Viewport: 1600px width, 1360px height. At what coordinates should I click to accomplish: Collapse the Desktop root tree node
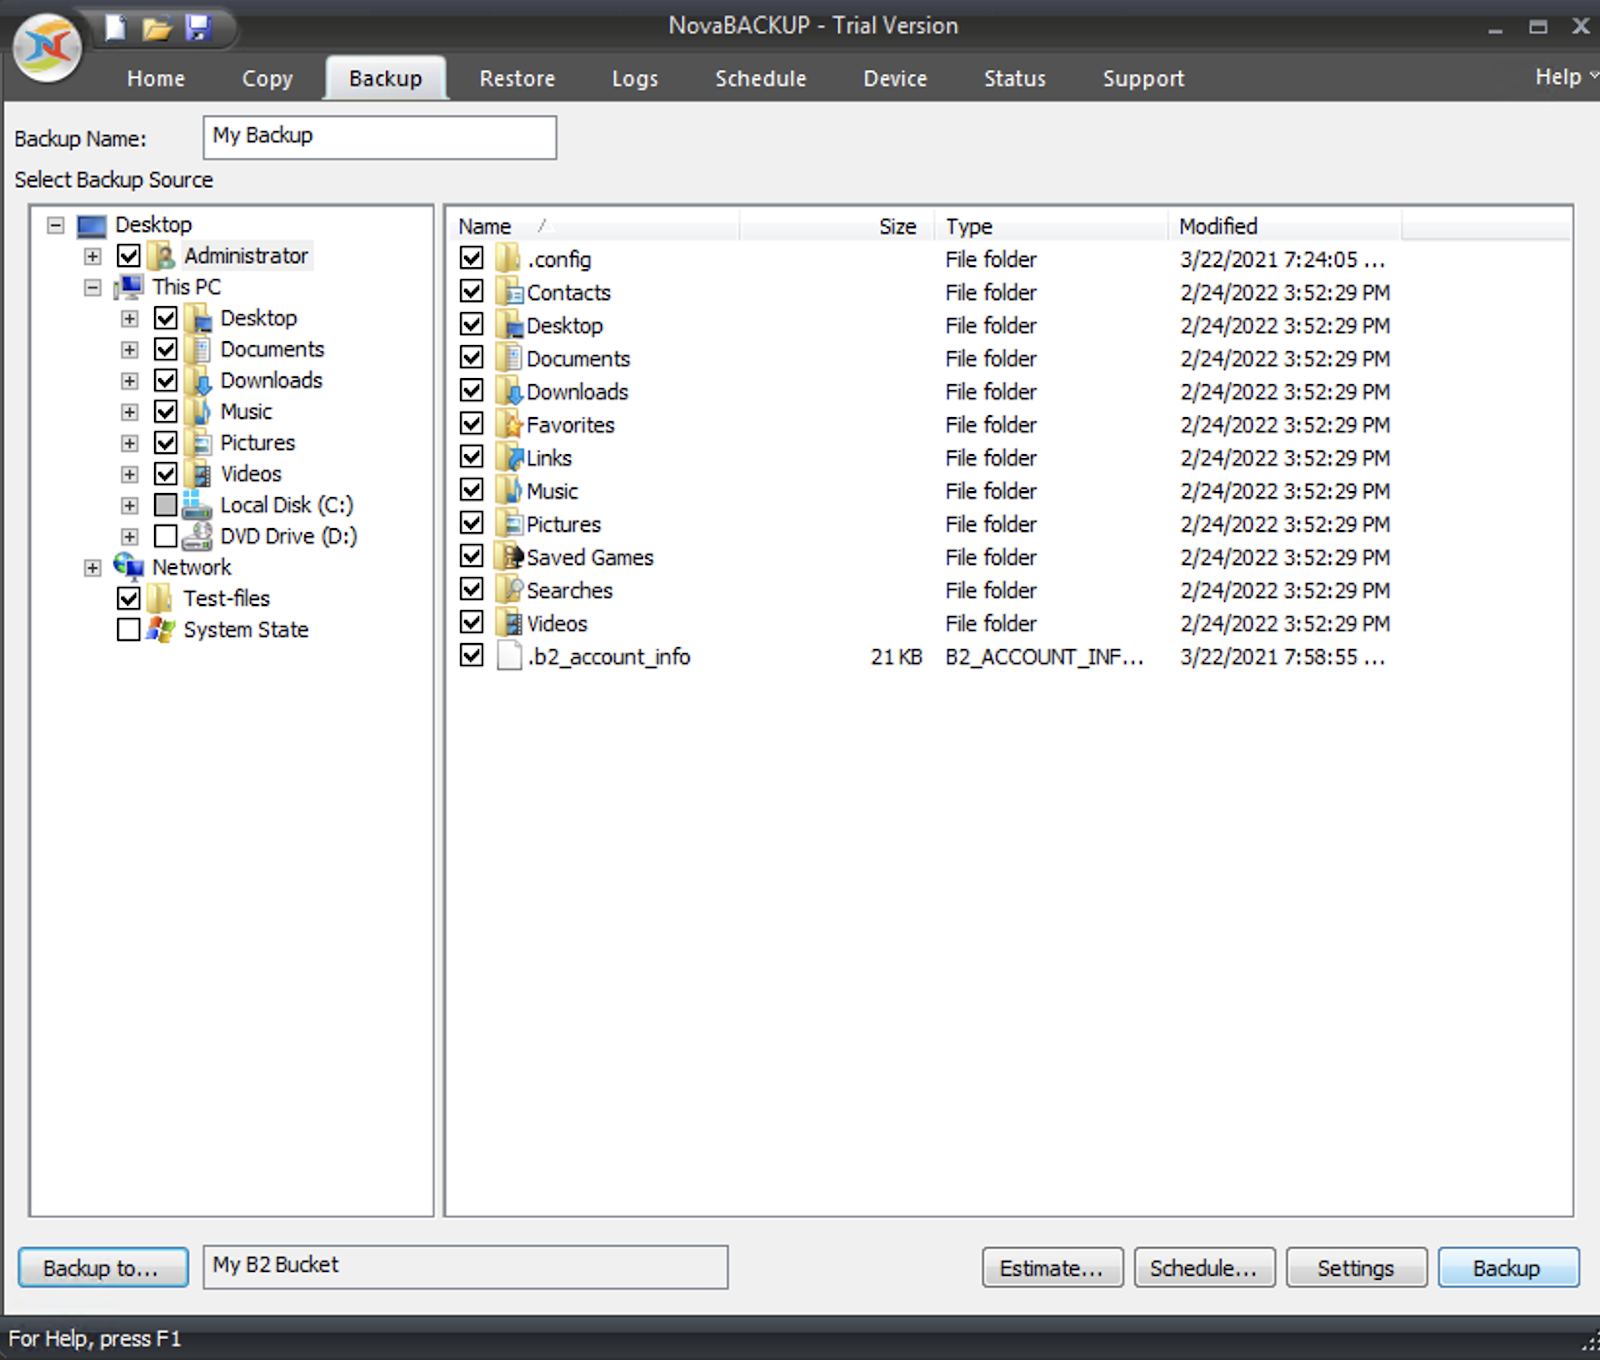pos(56,225)
